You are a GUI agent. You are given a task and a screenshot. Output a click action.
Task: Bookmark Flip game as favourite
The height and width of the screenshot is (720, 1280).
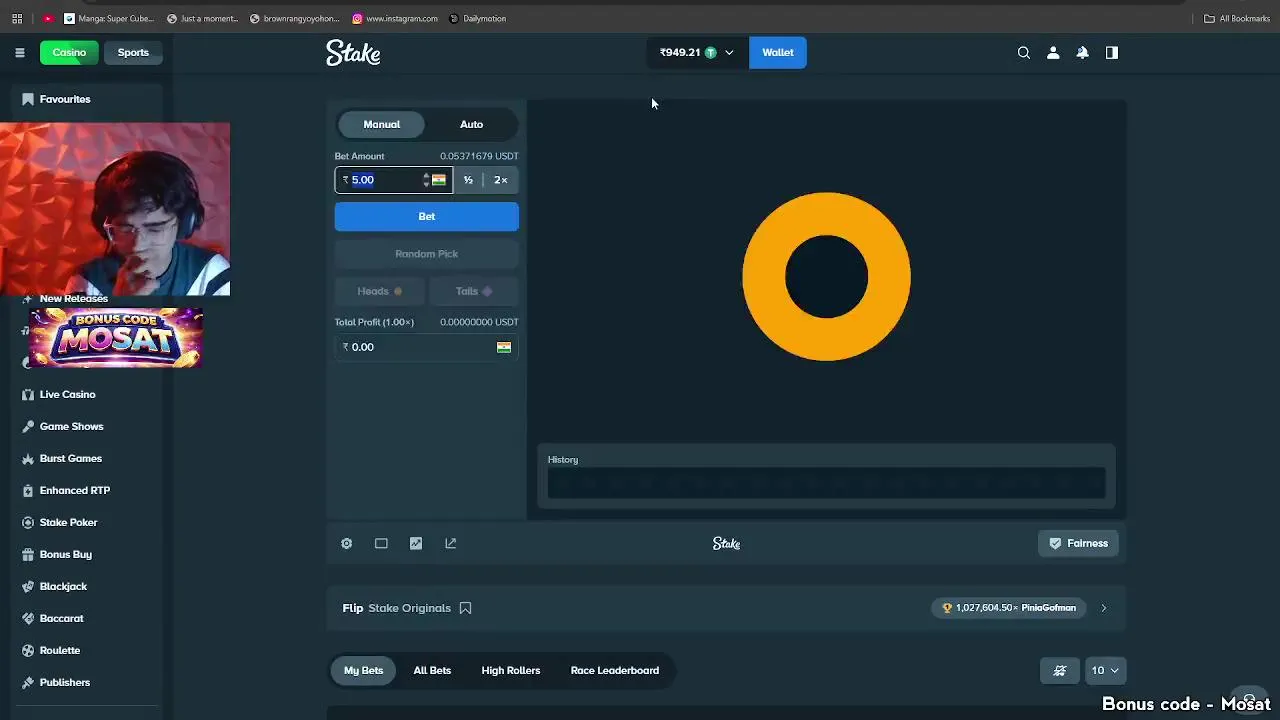point(465,608)
